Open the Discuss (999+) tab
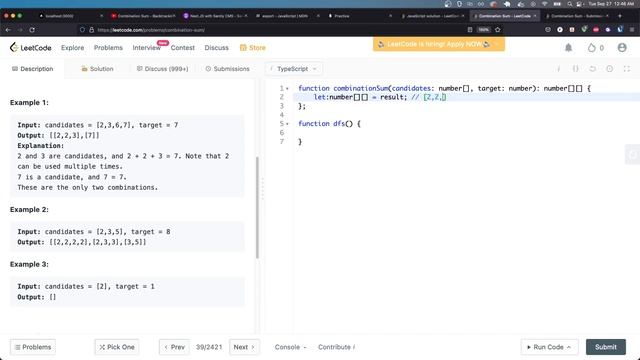The width and height of the screenshot is (640, 360). pos(162,69)
